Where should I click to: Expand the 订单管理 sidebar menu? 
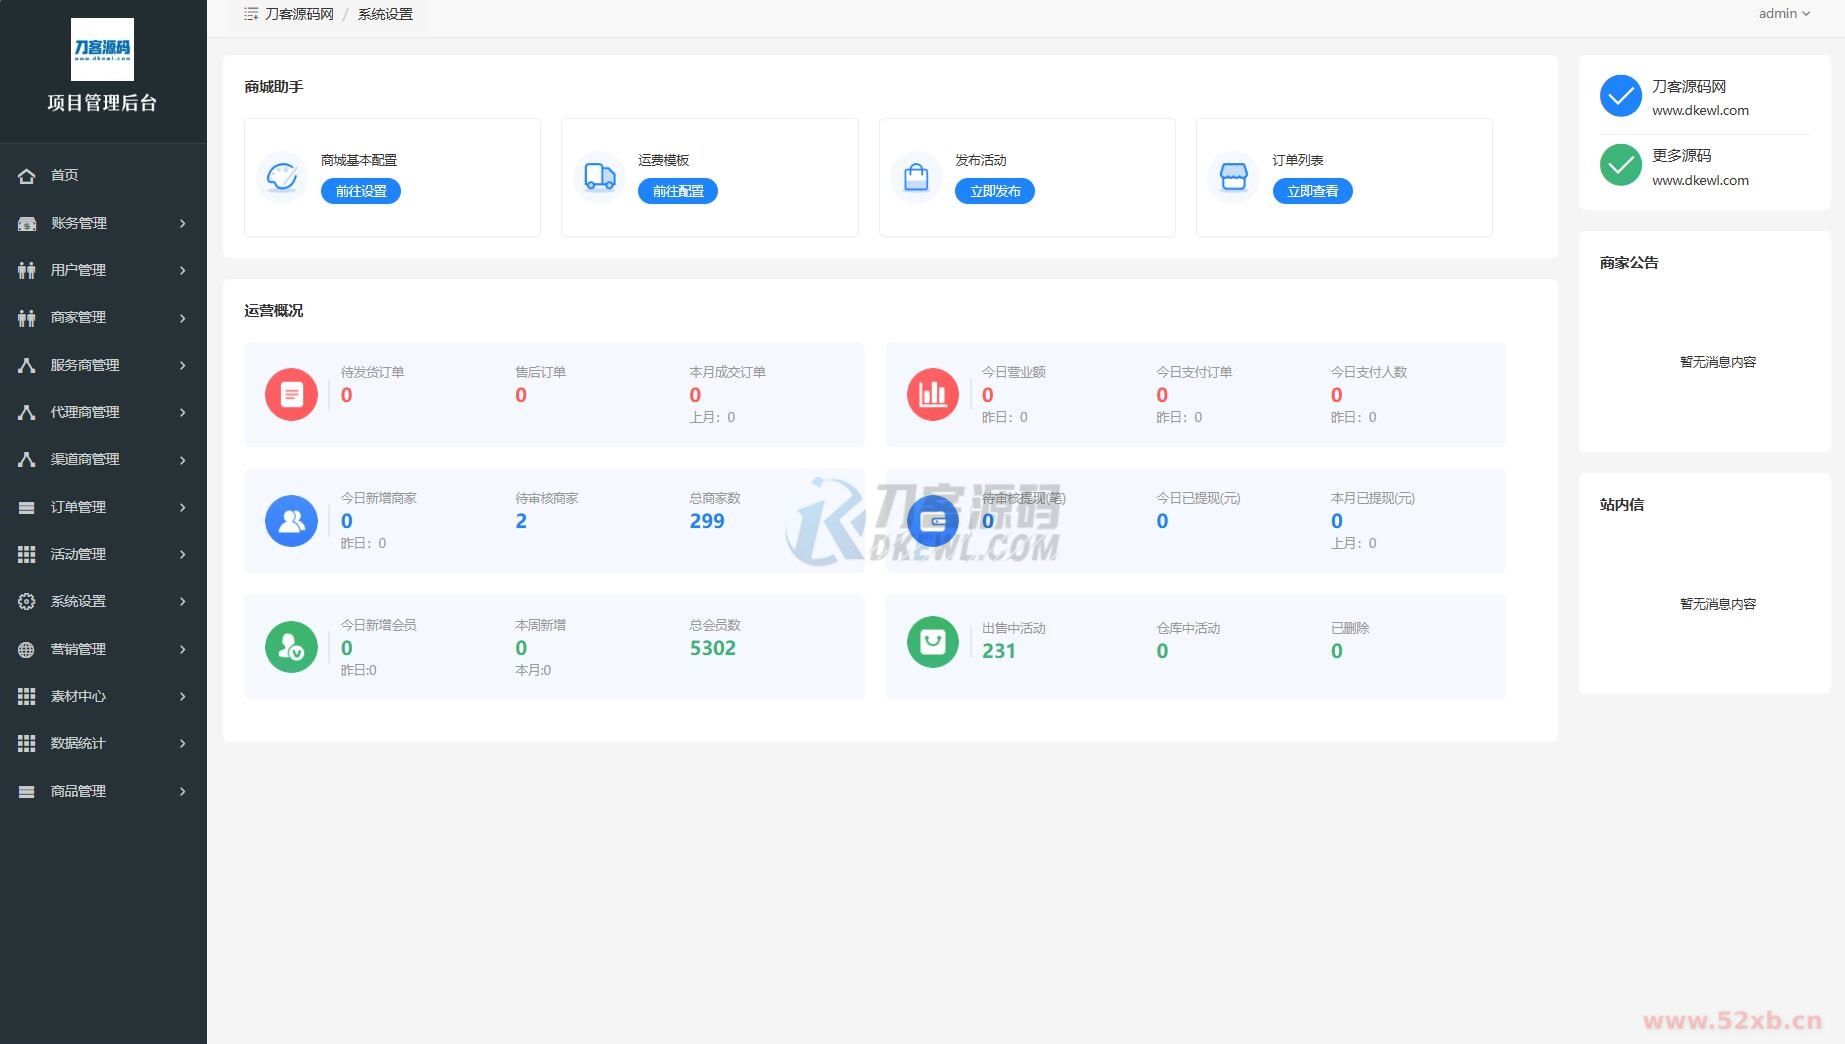click(102, 507)
